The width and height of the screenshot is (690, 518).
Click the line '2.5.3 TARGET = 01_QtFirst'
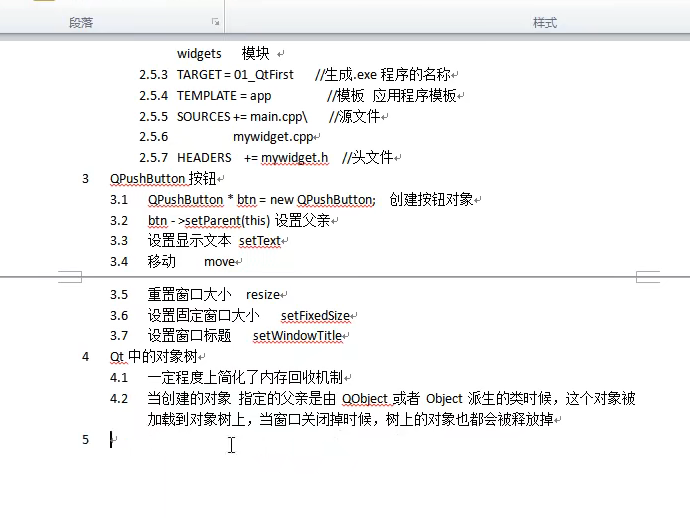coord(216,74)
